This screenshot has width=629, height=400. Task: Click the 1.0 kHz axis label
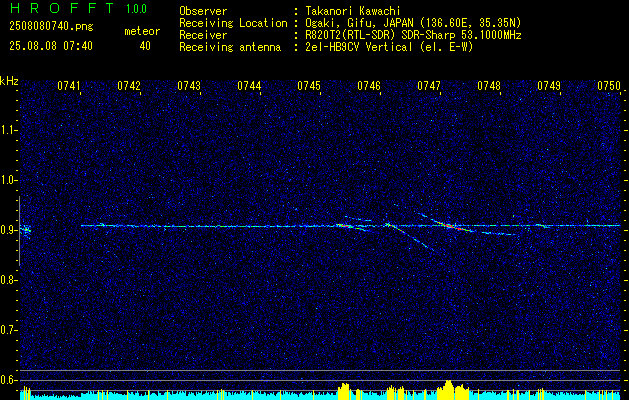point(8,180)
